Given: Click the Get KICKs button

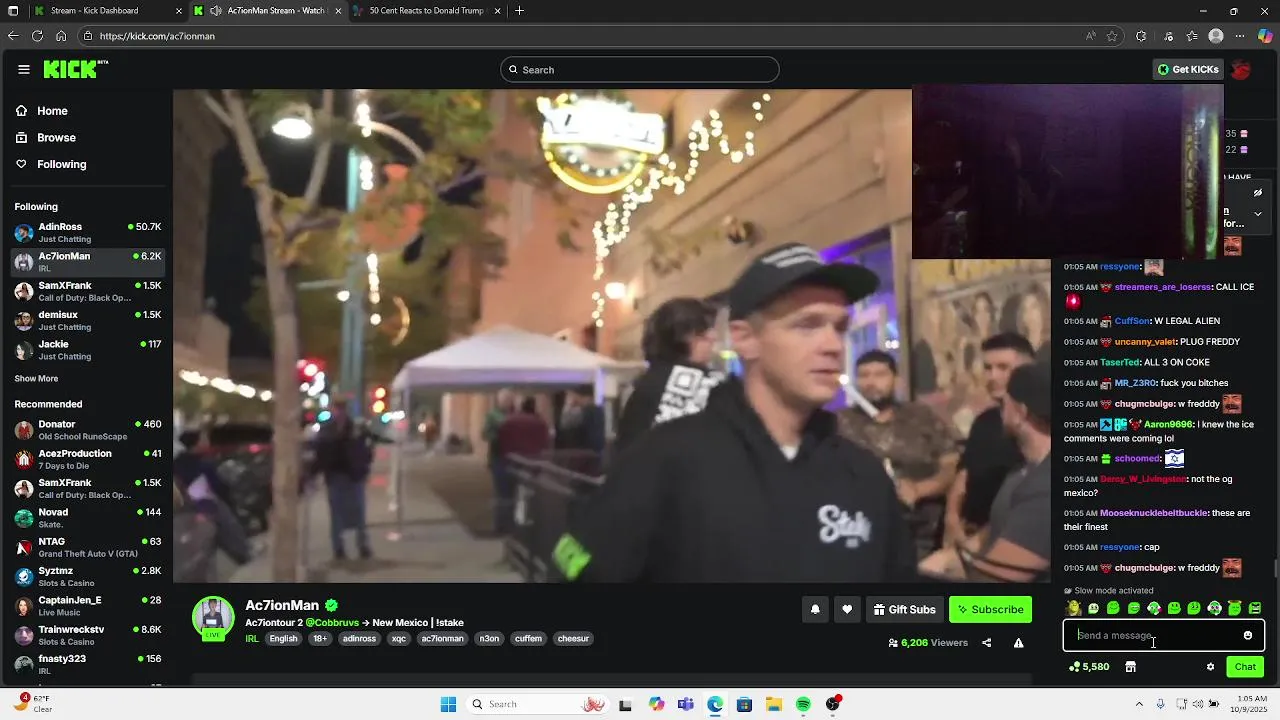Looking at the screenshot, I should pos(1188,70).
